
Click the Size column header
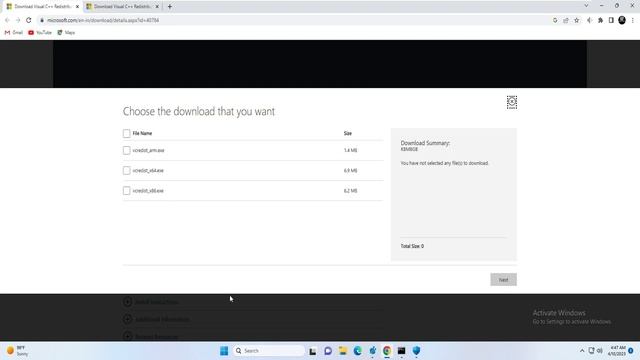coord(348,133)
